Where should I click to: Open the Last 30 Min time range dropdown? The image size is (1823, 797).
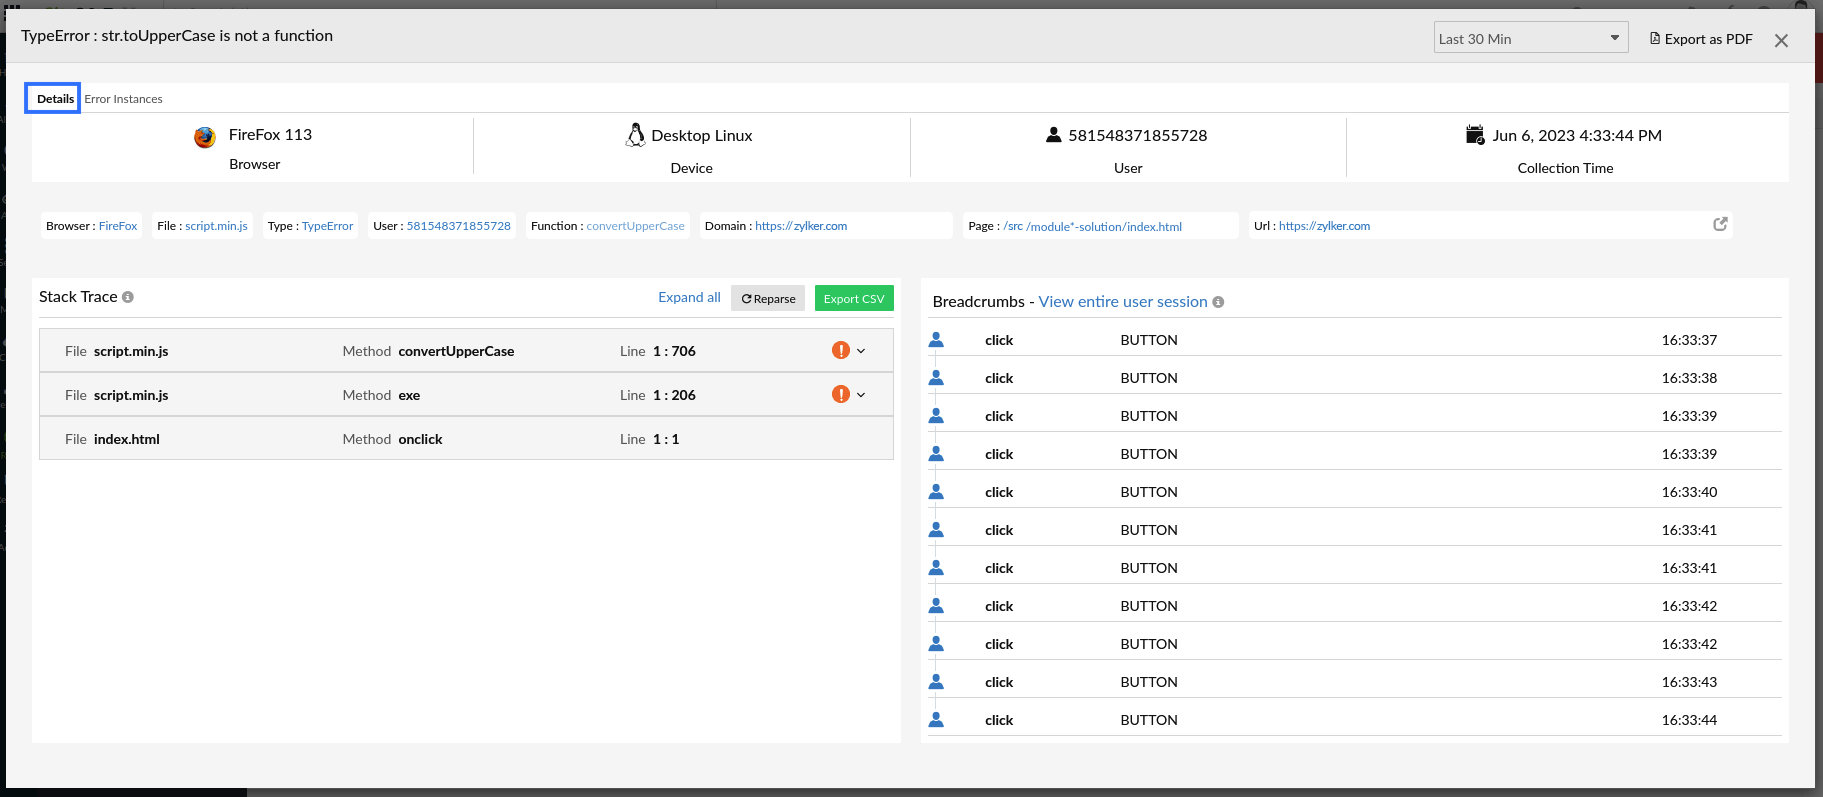pyautogui.click(x=1530, y=38)
